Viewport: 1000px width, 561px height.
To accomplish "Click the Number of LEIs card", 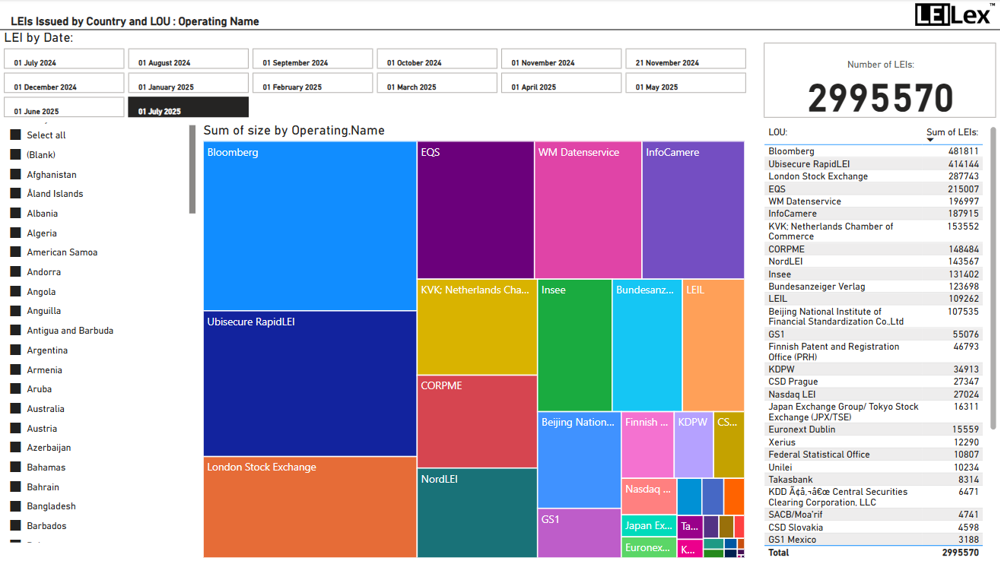I will click(x=879, y=80).
